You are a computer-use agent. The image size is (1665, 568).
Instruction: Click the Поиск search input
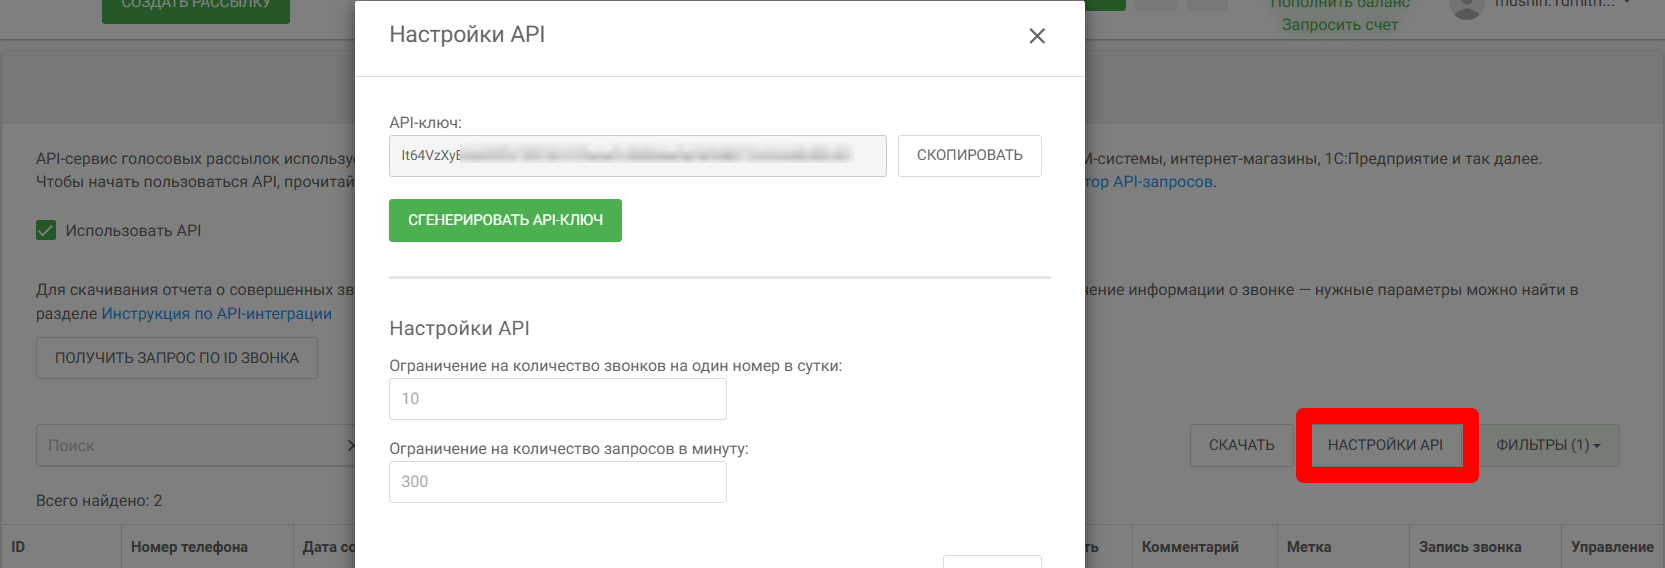190,446
